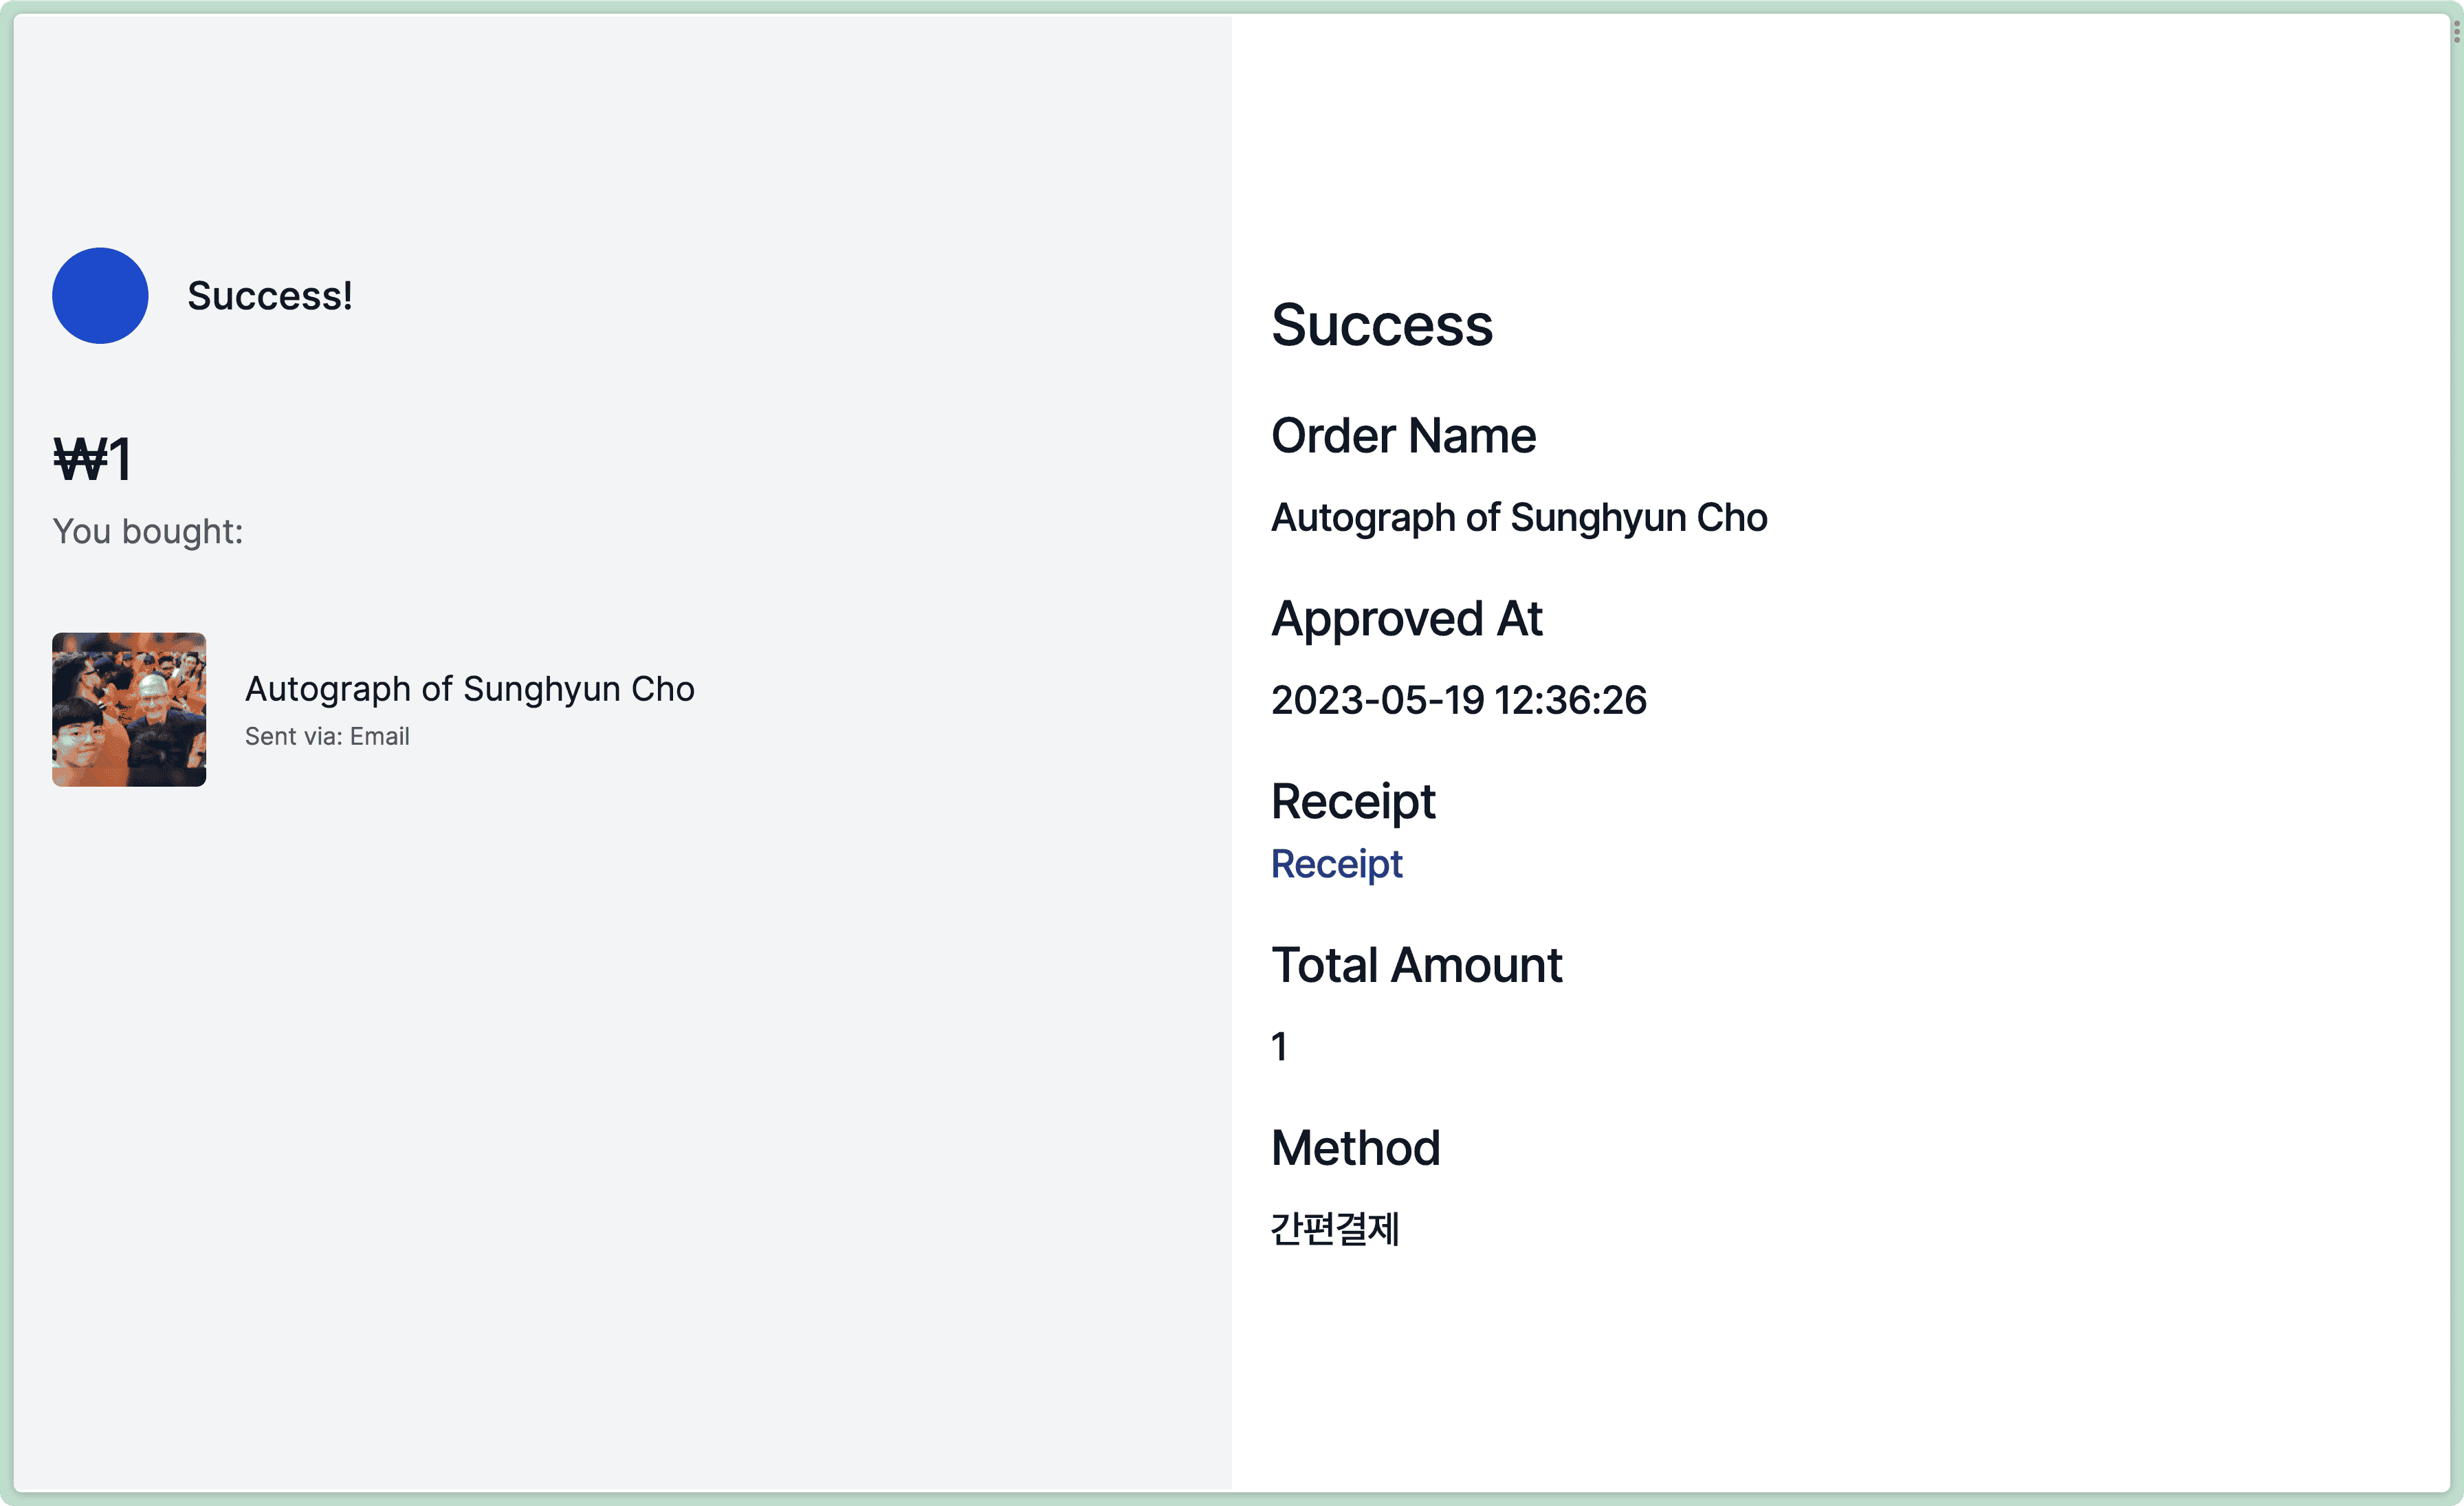The width and height of the screenshot is (2464, 1506).
Task: Click the ₩1 price amount
Action: [92, 460]
